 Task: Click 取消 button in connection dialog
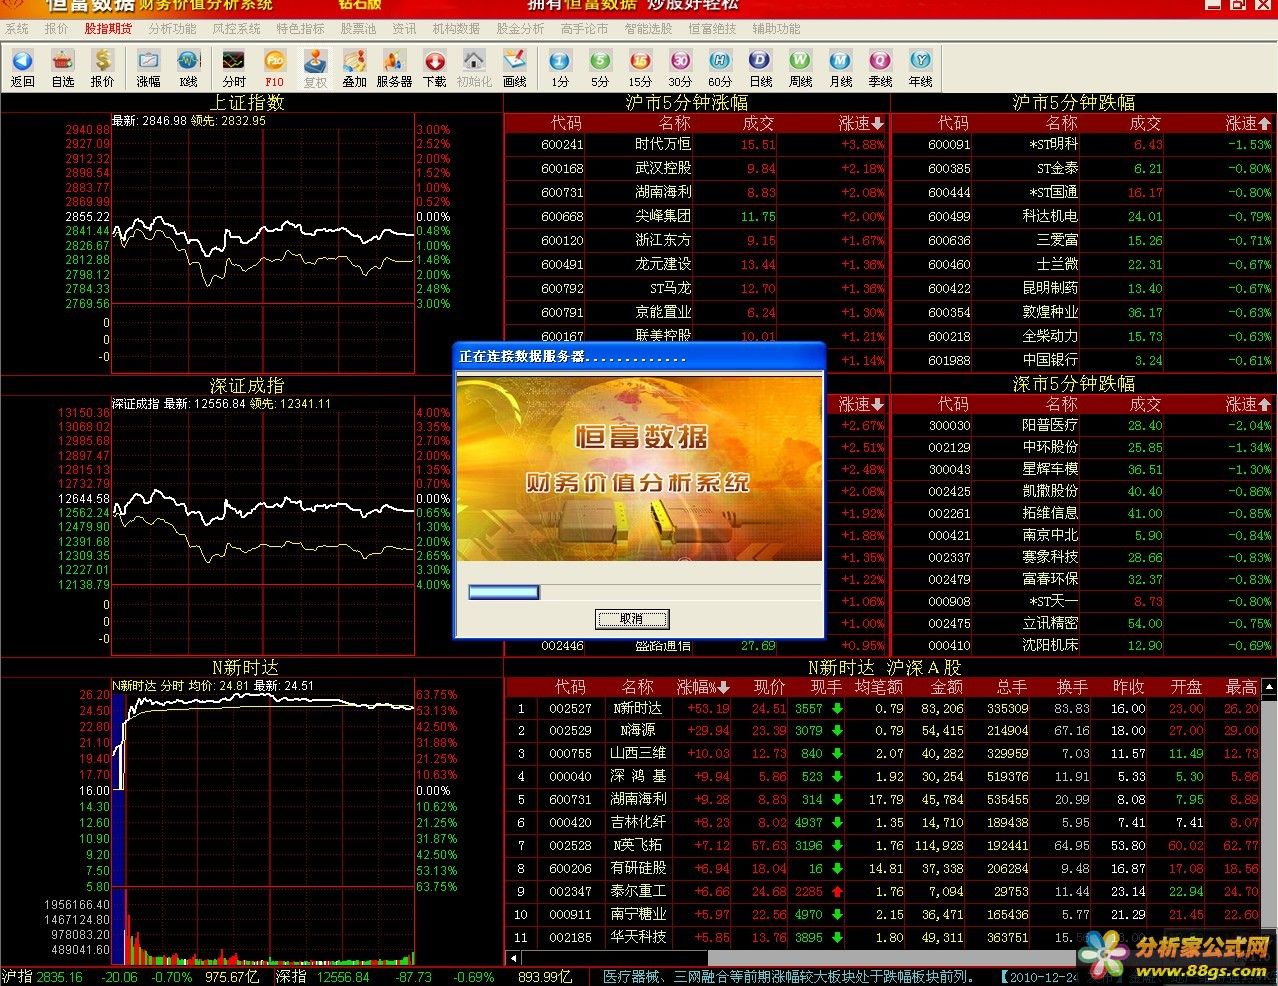631,619
